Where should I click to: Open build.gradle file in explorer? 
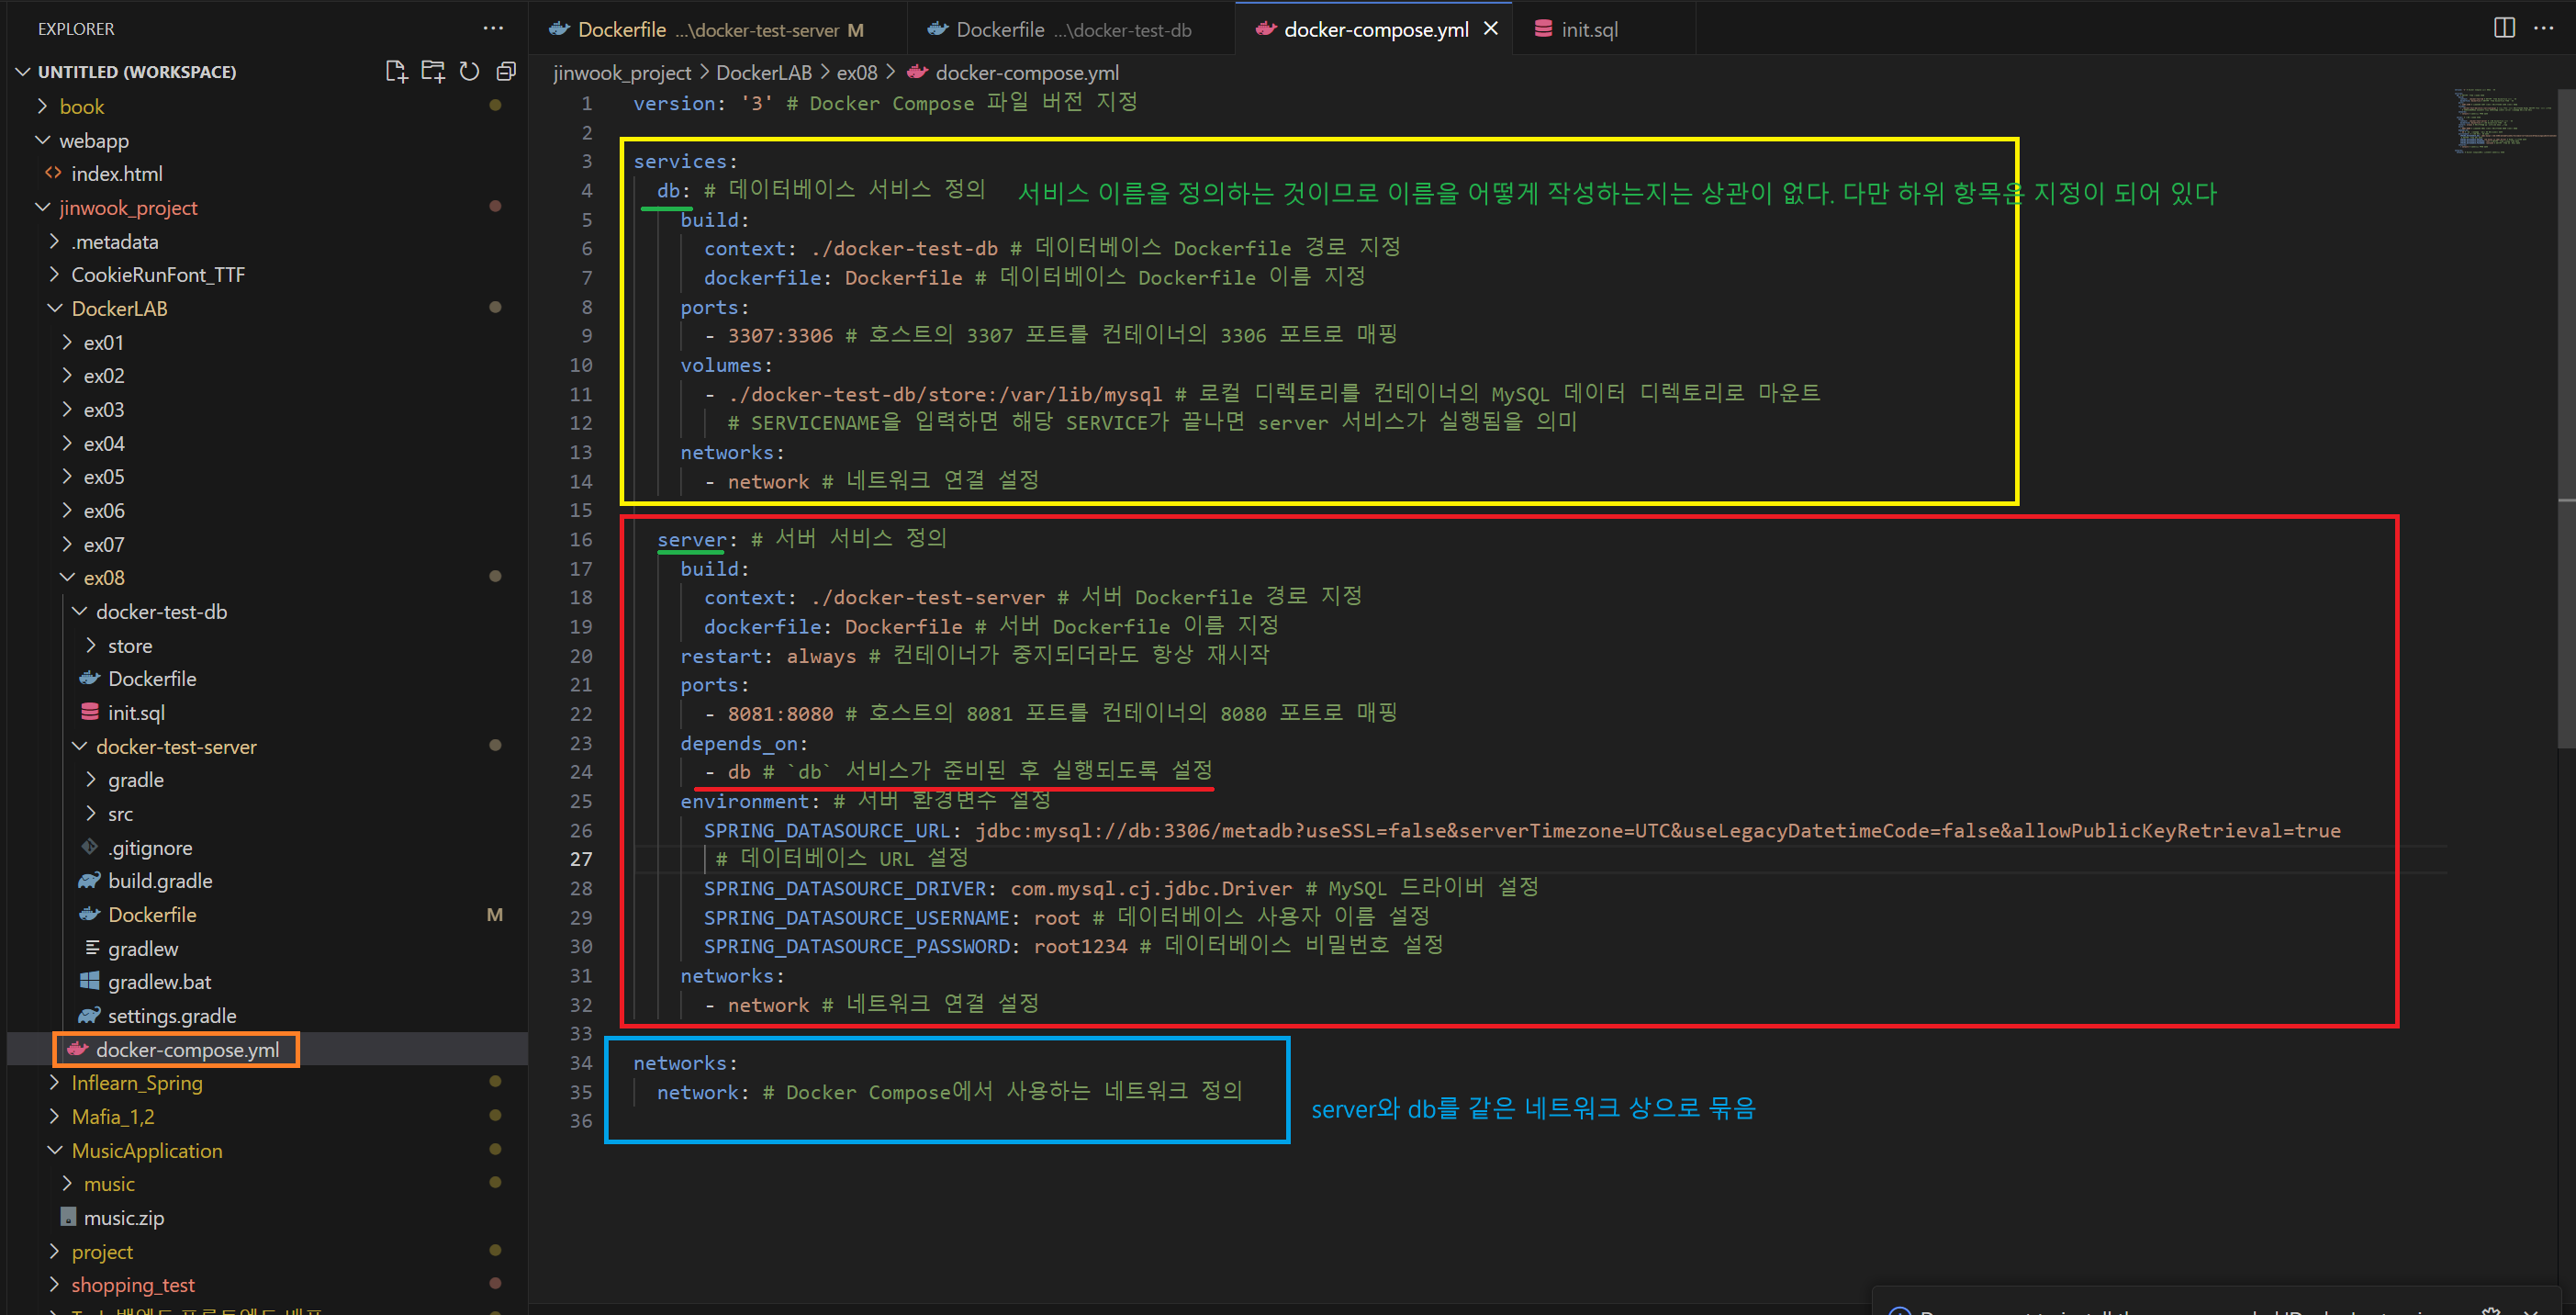pos(159,881)
